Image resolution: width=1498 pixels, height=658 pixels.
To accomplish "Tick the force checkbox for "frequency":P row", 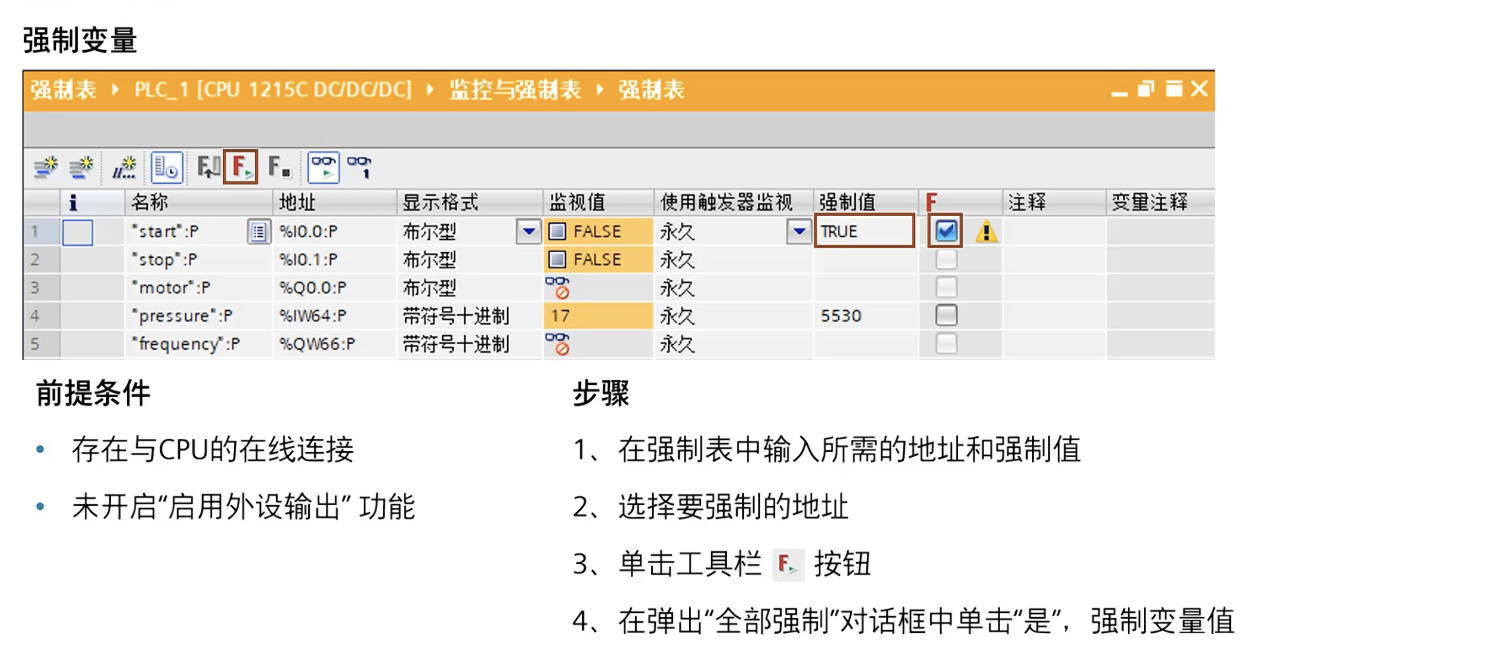I will [946, 344].
